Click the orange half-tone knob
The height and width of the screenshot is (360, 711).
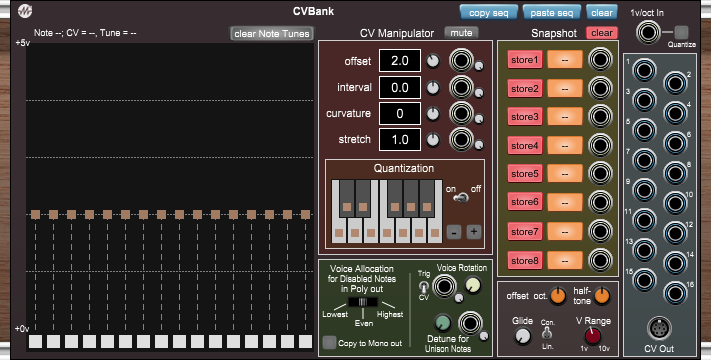[x=602, y=296]
